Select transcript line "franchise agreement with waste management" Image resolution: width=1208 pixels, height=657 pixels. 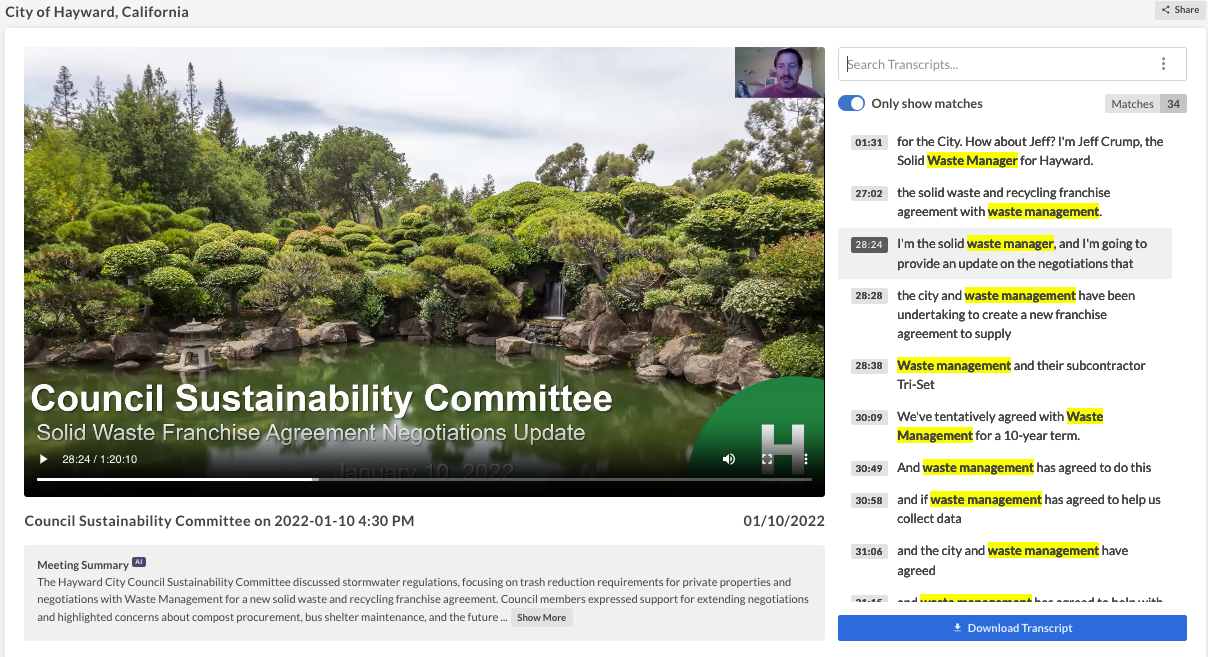(1003, 202)
